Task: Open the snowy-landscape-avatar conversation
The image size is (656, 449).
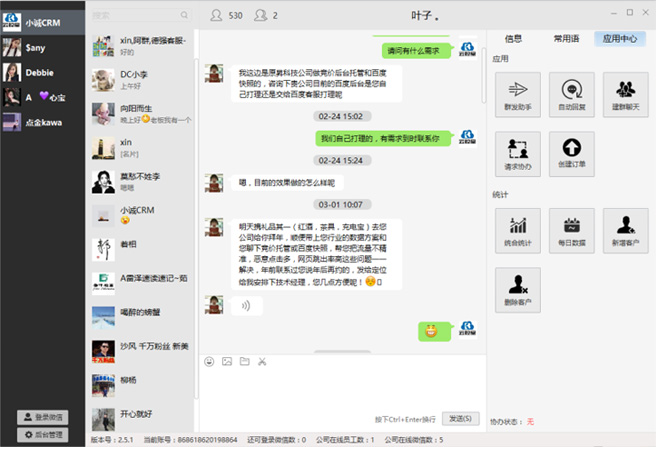Action: (140, 317)
